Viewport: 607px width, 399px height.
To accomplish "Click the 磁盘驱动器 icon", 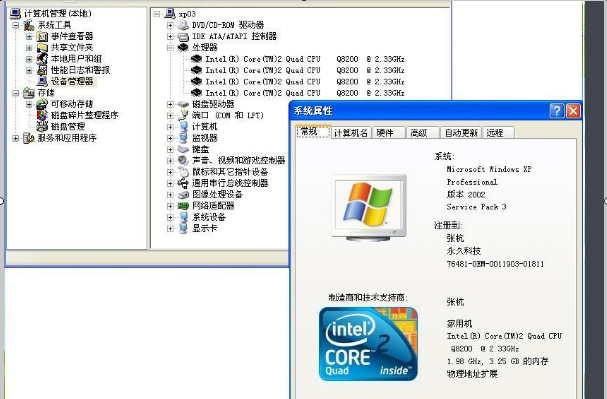I will click(183, 104).
